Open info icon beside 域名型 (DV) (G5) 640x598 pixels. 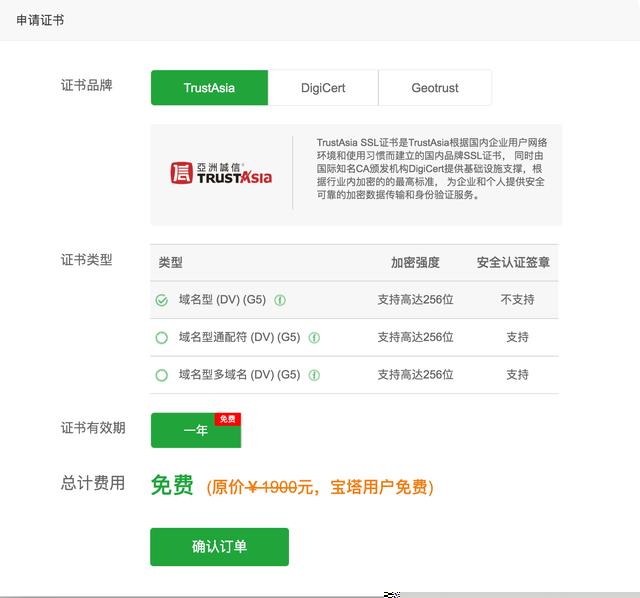(280, 300)
